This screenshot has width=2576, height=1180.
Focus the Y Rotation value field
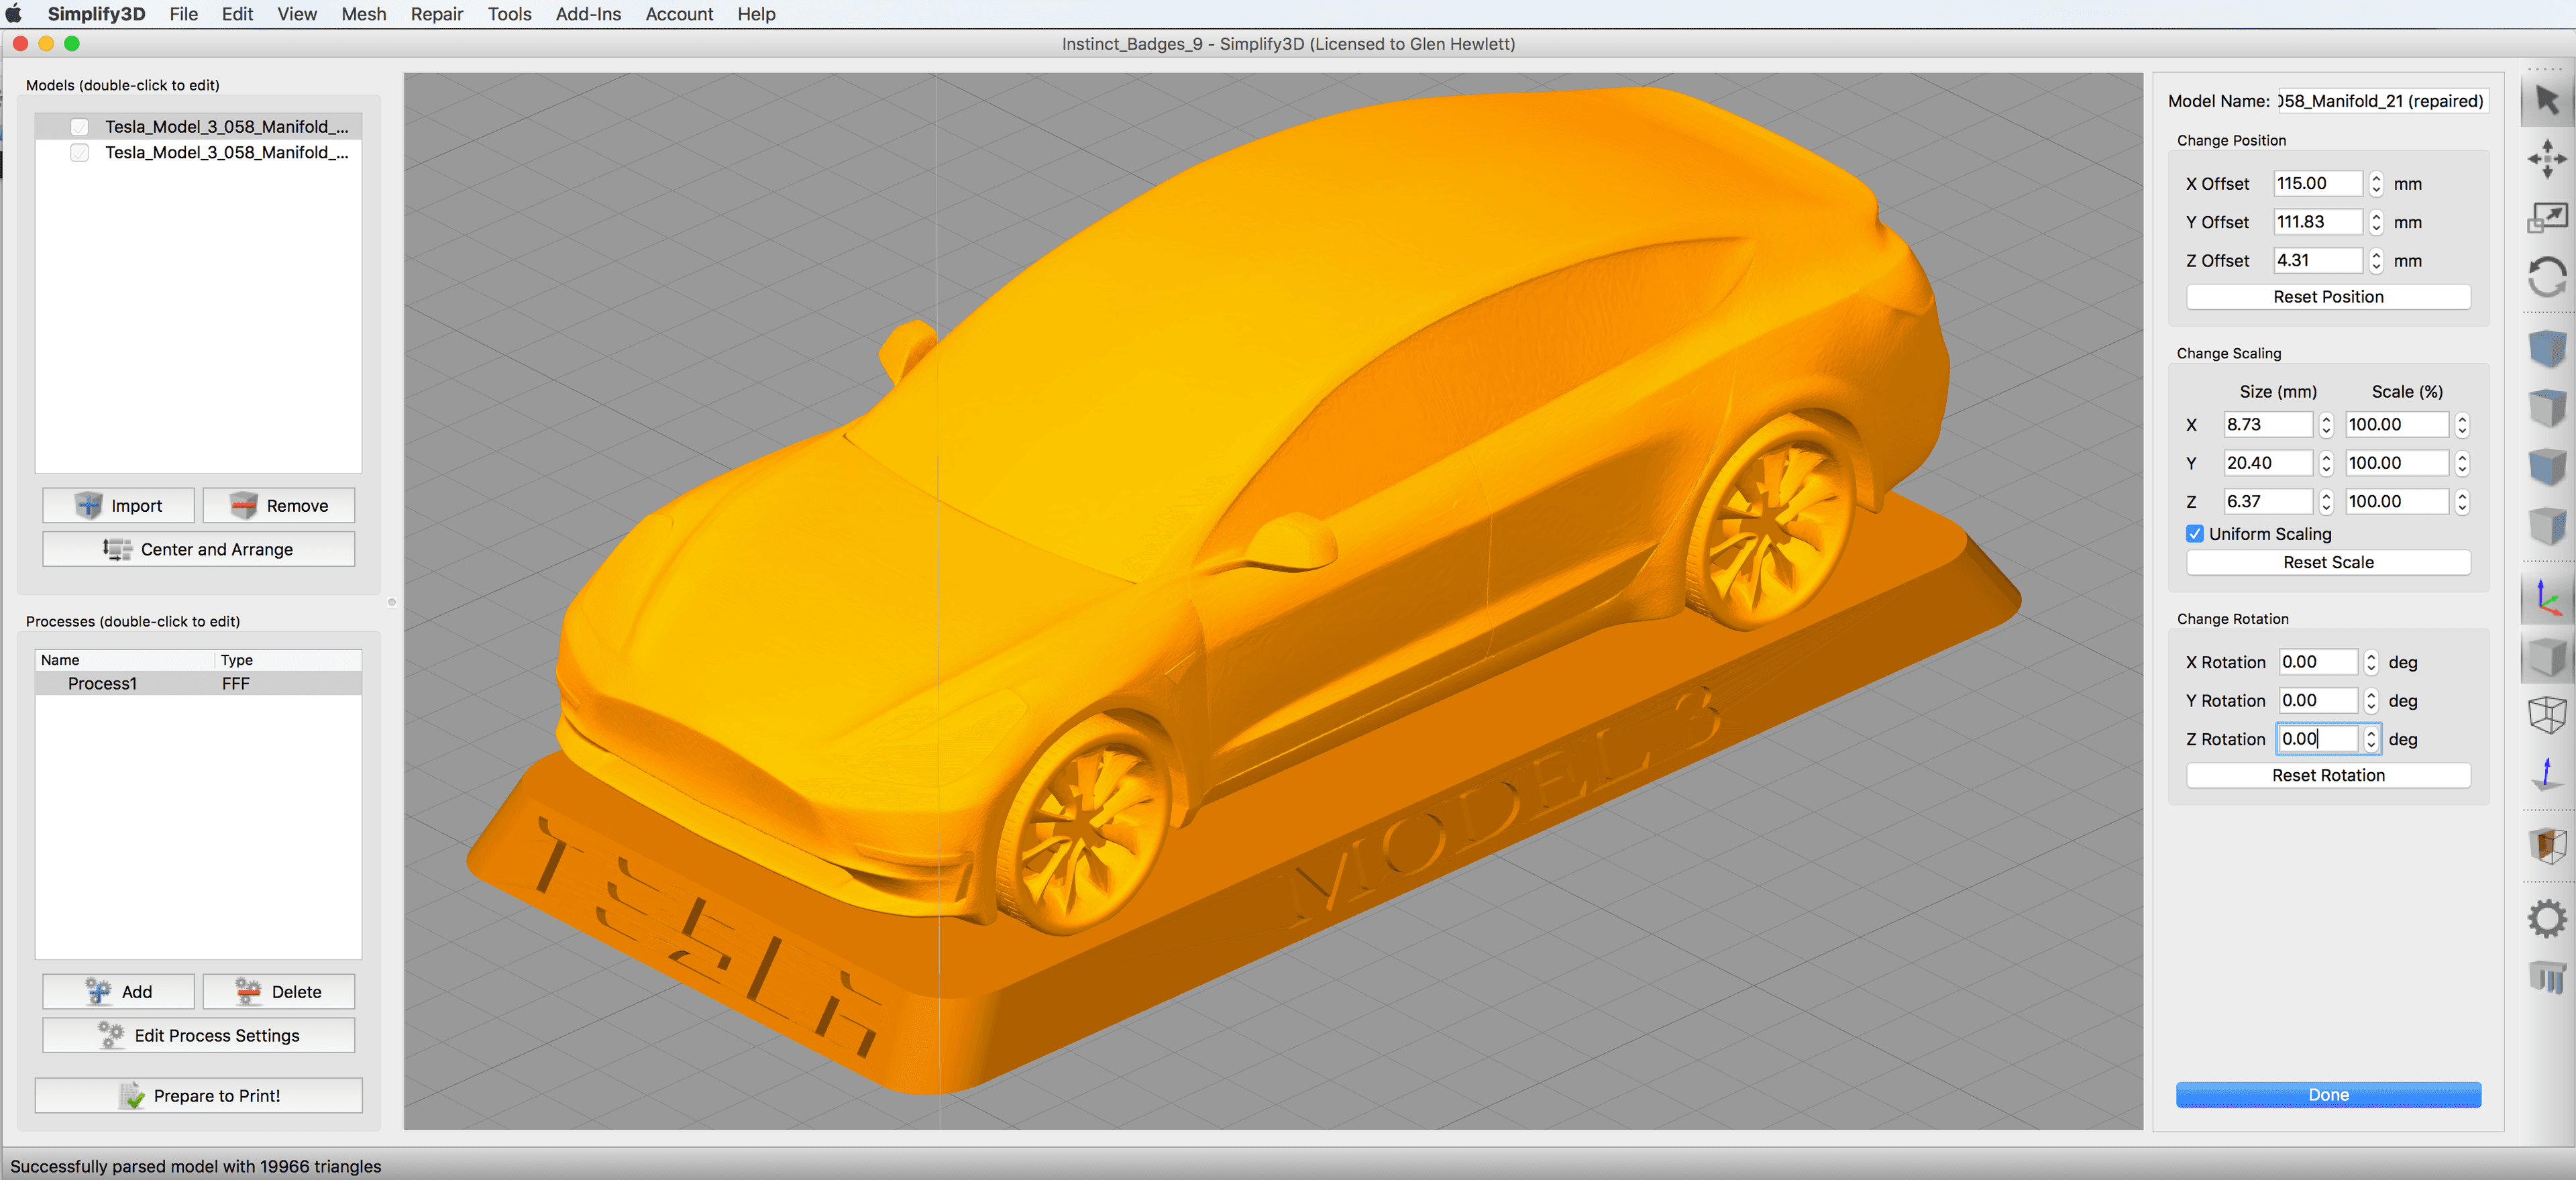click(2318, 701)
